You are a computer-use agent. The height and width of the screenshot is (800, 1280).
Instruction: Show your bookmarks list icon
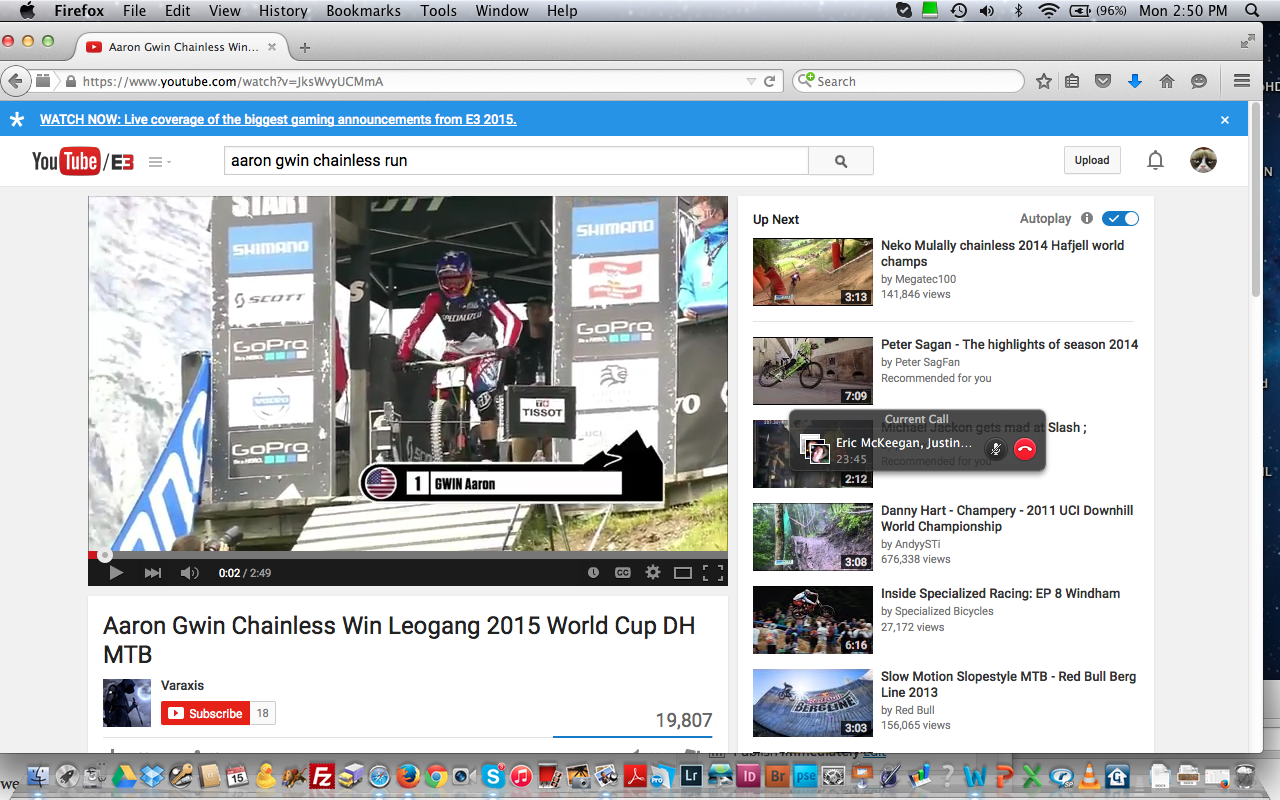pyautogui.click(x=1072, y=82)
